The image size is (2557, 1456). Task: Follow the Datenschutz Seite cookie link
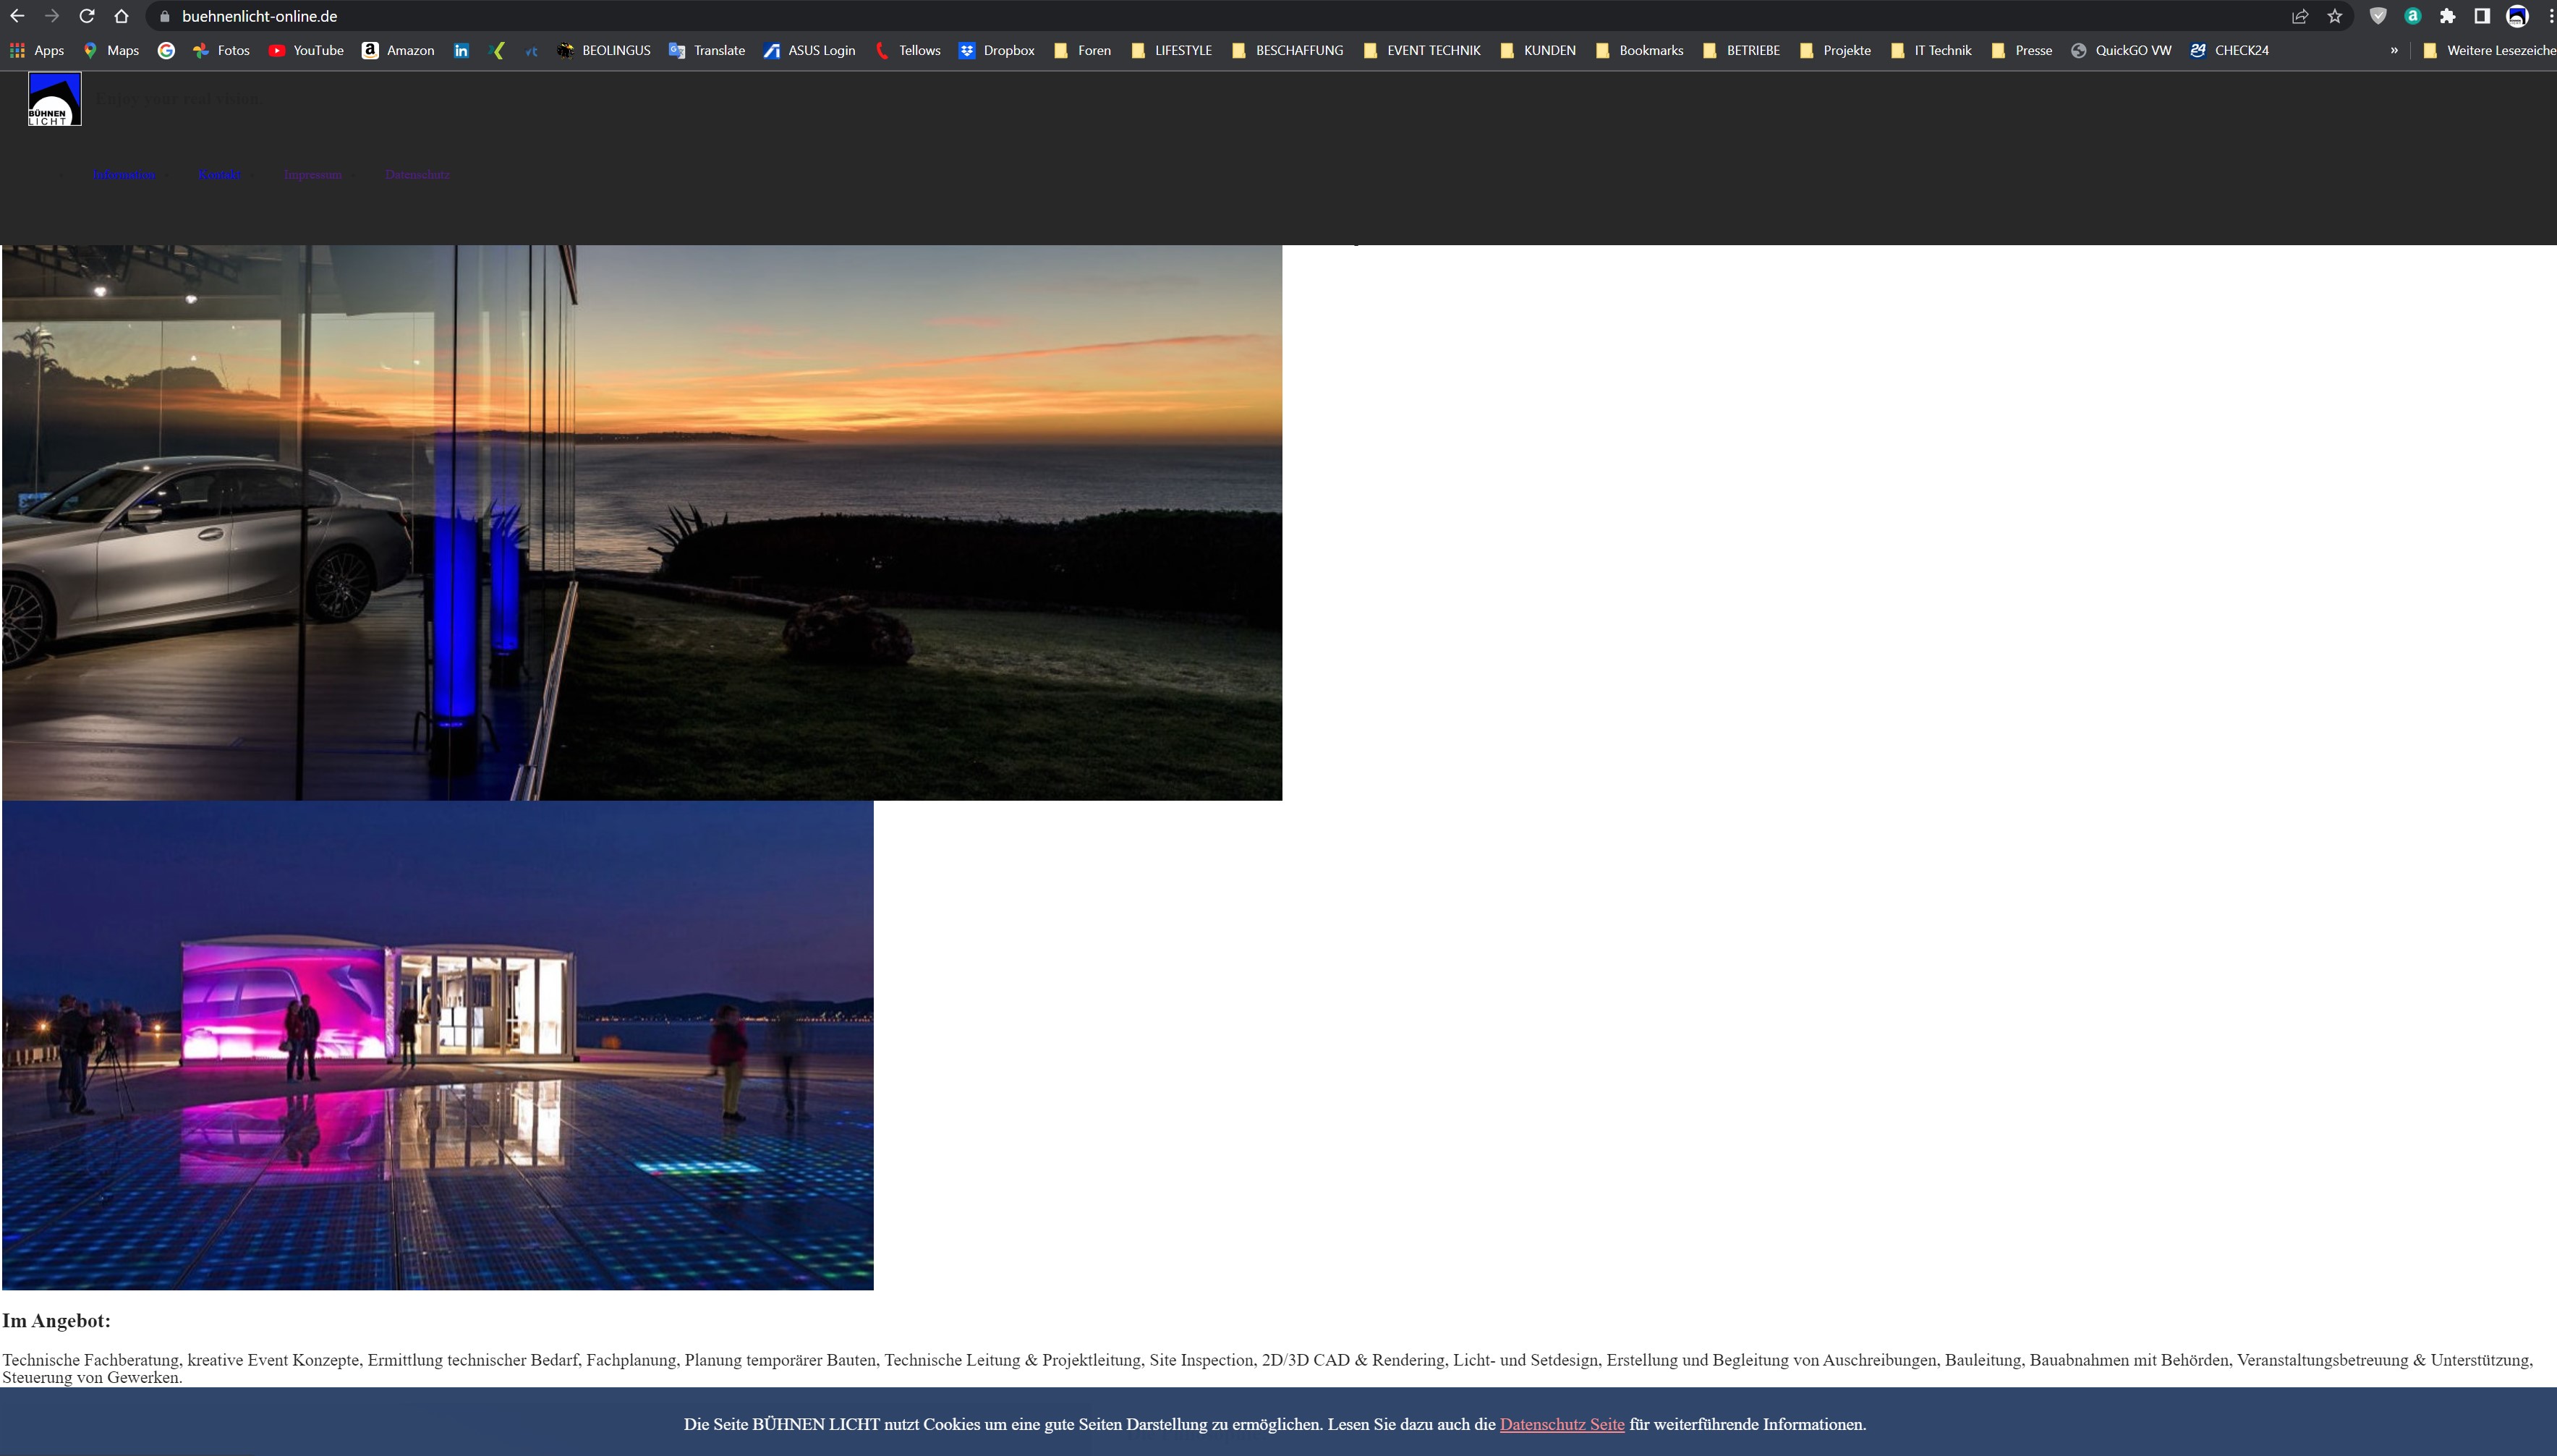pos(1561,1424)
